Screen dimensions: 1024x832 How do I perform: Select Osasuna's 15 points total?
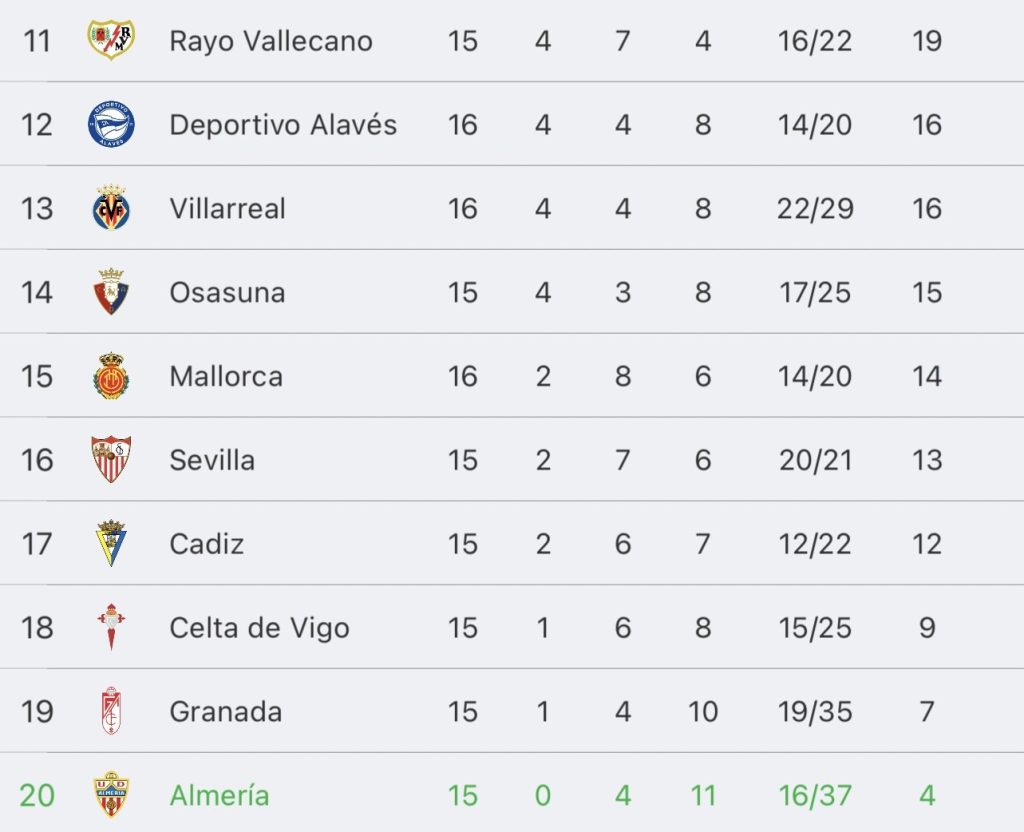point(927,293)
